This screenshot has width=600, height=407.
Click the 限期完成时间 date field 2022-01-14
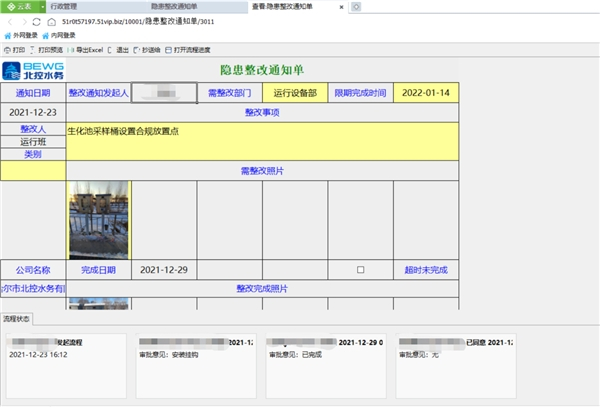425,93
